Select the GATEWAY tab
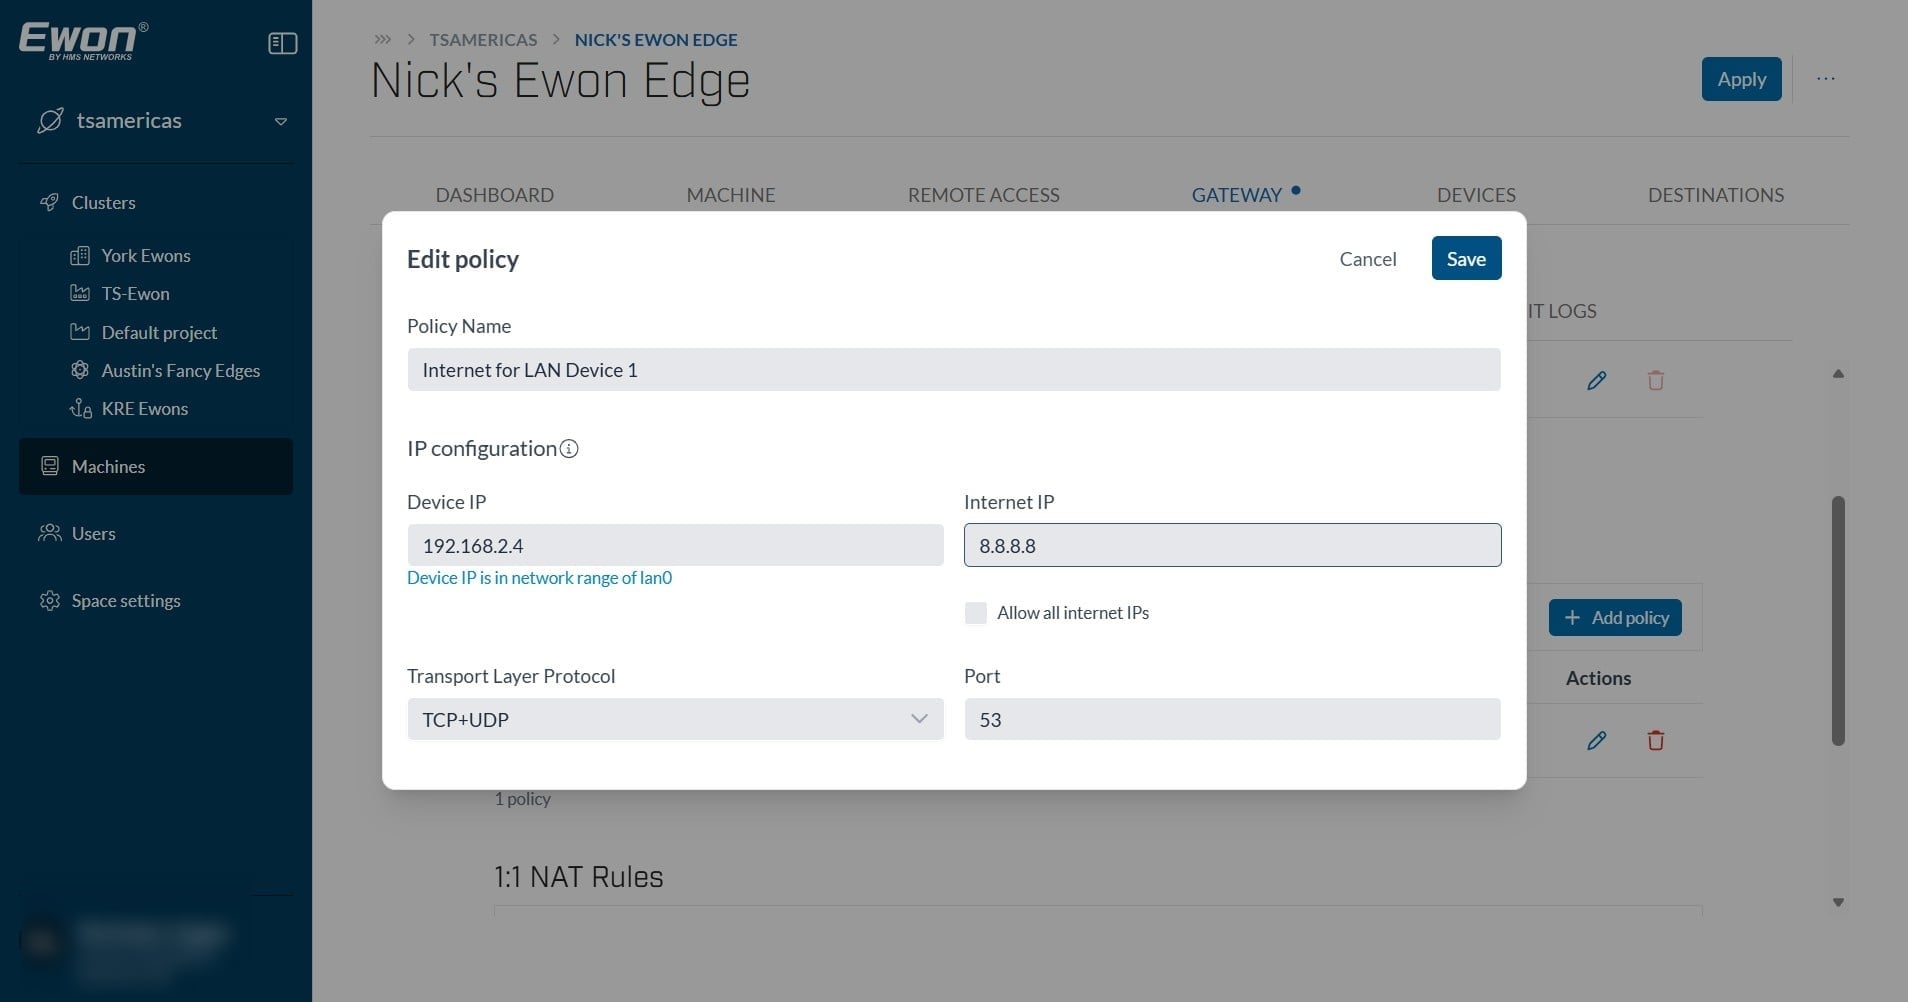 1237,195
